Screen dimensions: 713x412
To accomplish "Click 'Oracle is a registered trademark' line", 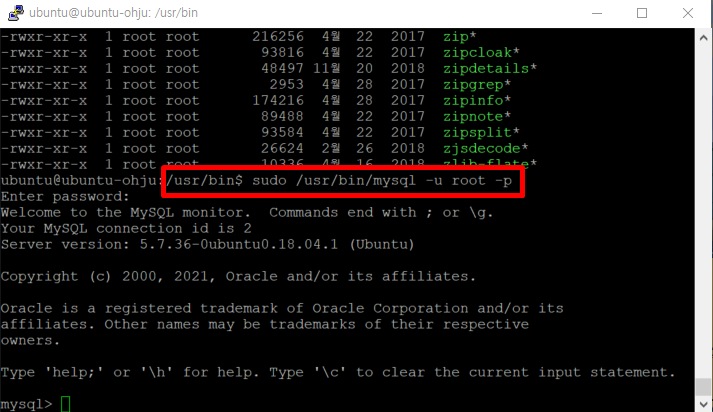I will click(282, 308).
